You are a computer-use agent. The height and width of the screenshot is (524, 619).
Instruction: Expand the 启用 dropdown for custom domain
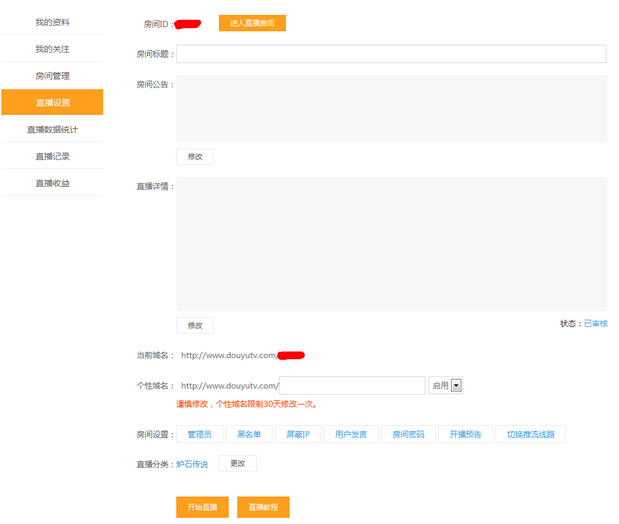(456, 385)
